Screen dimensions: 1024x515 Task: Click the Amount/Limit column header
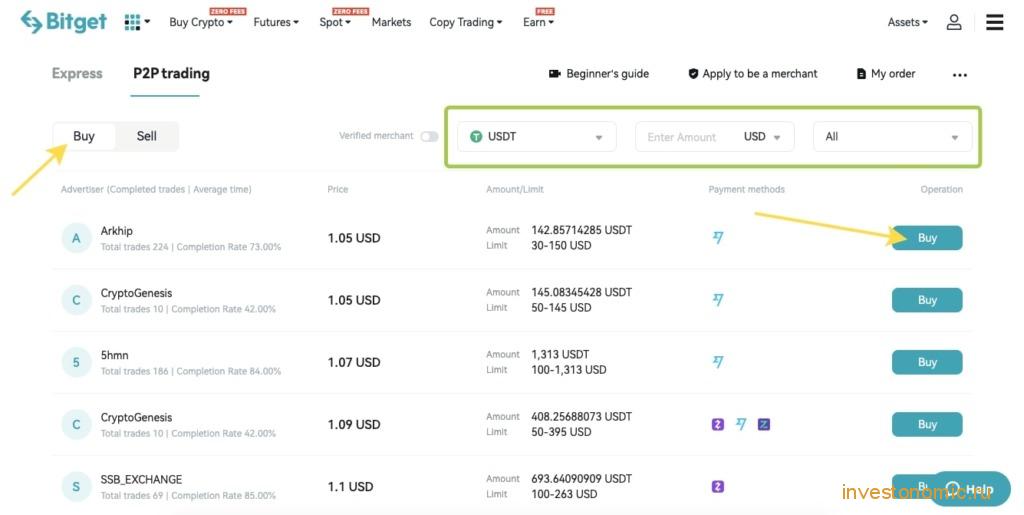515,189
